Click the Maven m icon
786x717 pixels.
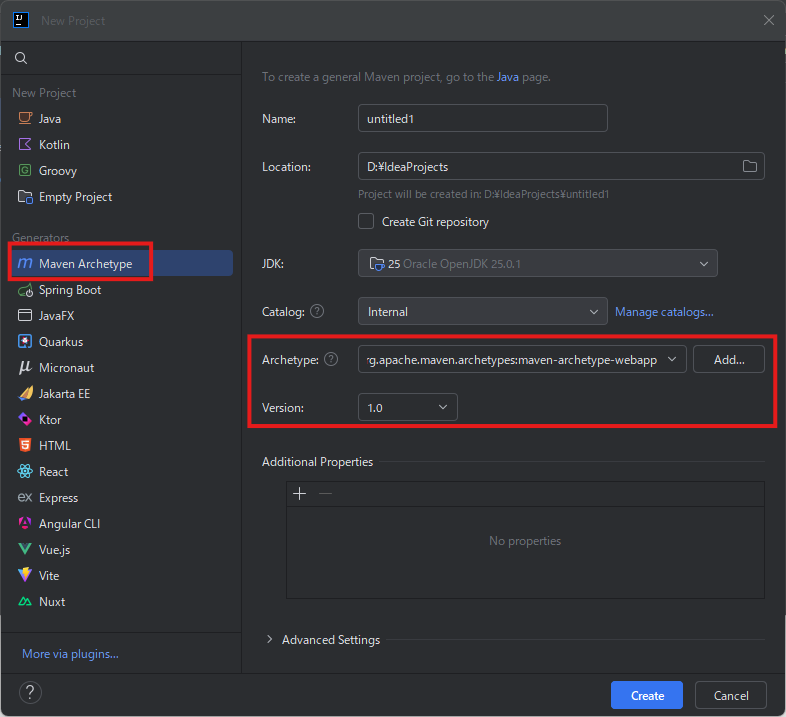coord(25,263)
